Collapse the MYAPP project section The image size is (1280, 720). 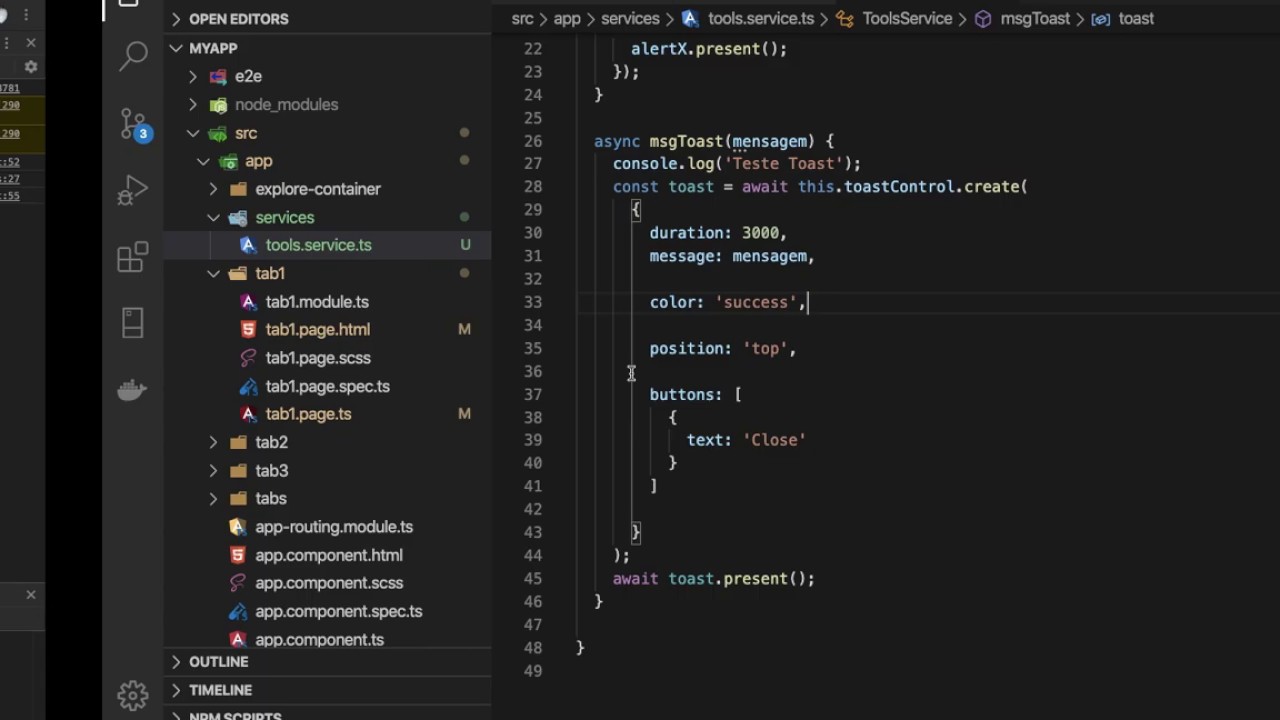[176, 48]
